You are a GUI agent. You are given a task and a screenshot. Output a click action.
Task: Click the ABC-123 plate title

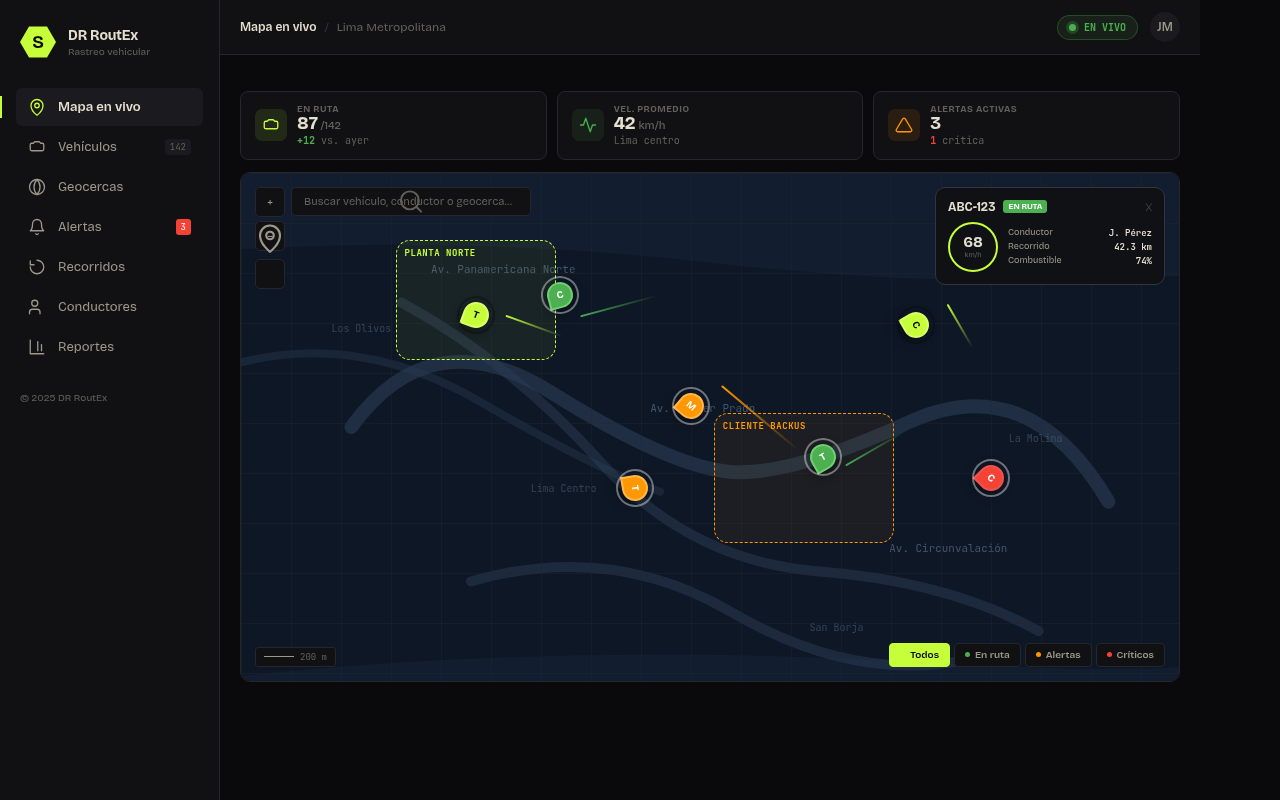click(x=972, y=207)
